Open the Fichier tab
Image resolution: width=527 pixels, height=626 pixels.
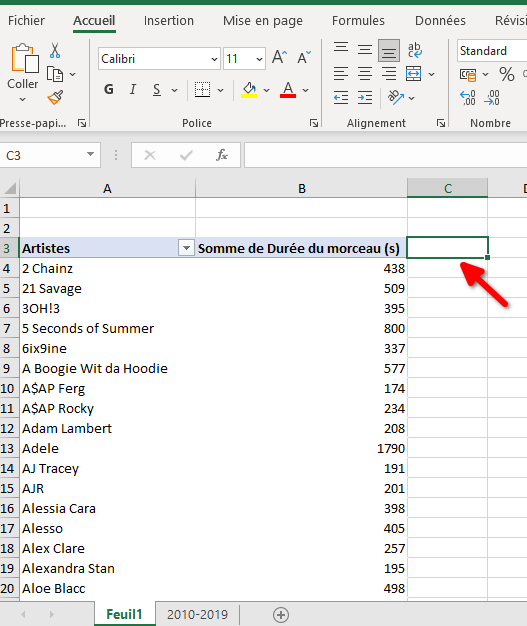(26, 20)
